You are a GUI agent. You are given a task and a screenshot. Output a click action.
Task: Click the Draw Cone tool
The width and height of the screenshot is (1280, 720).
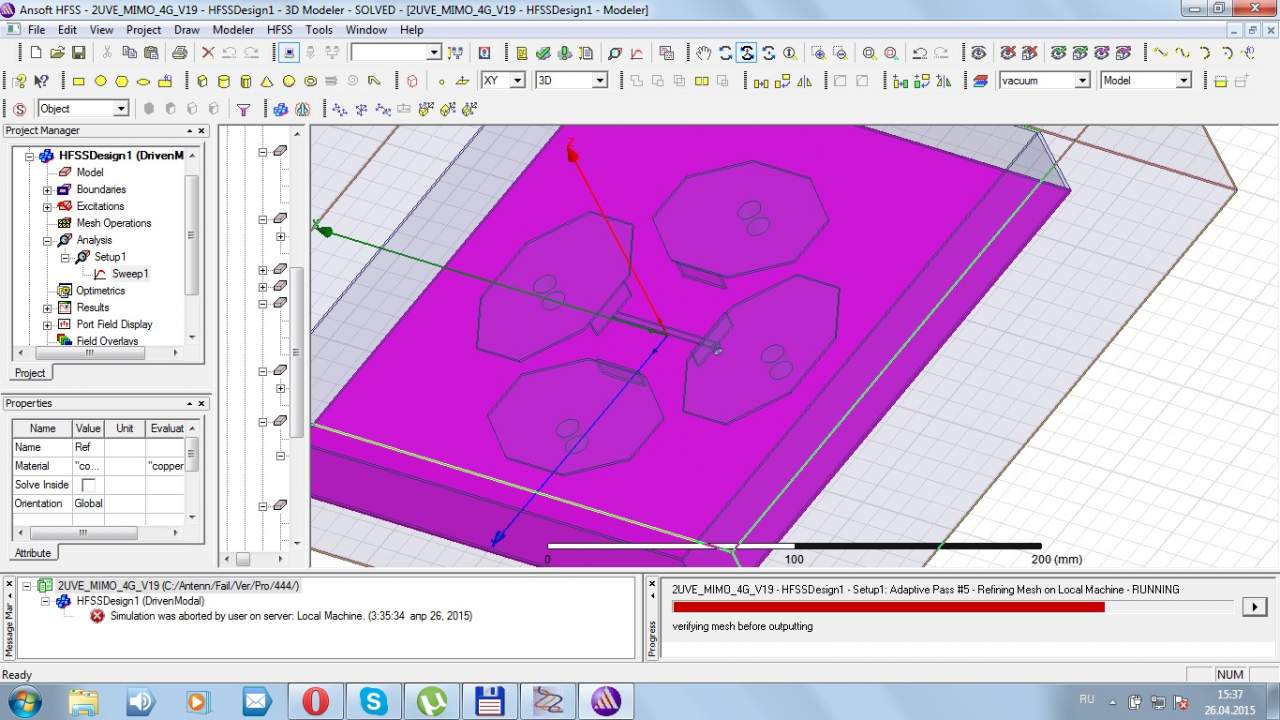pos(267,81)
